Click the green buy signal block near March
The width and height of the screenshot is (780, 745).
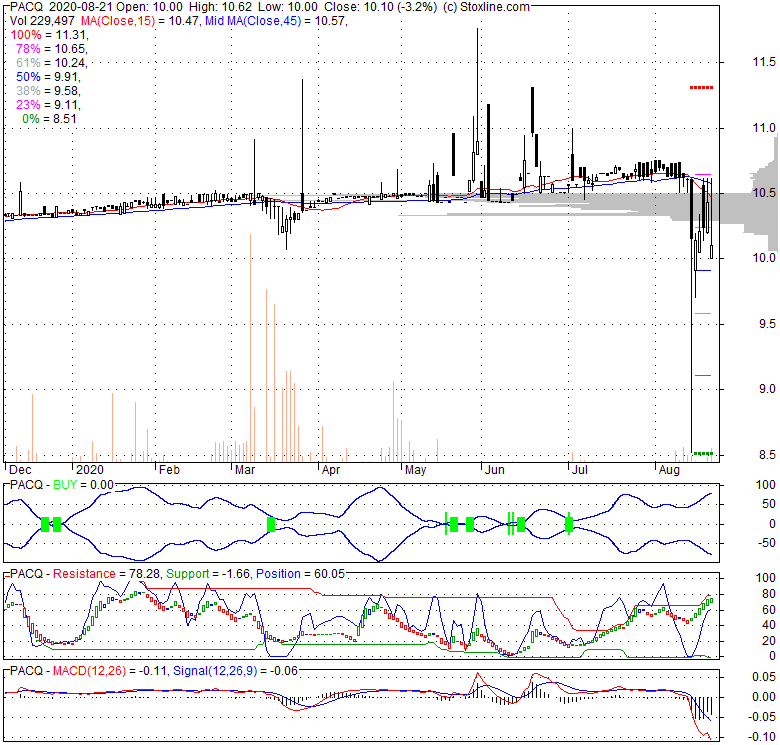(271, 524)
